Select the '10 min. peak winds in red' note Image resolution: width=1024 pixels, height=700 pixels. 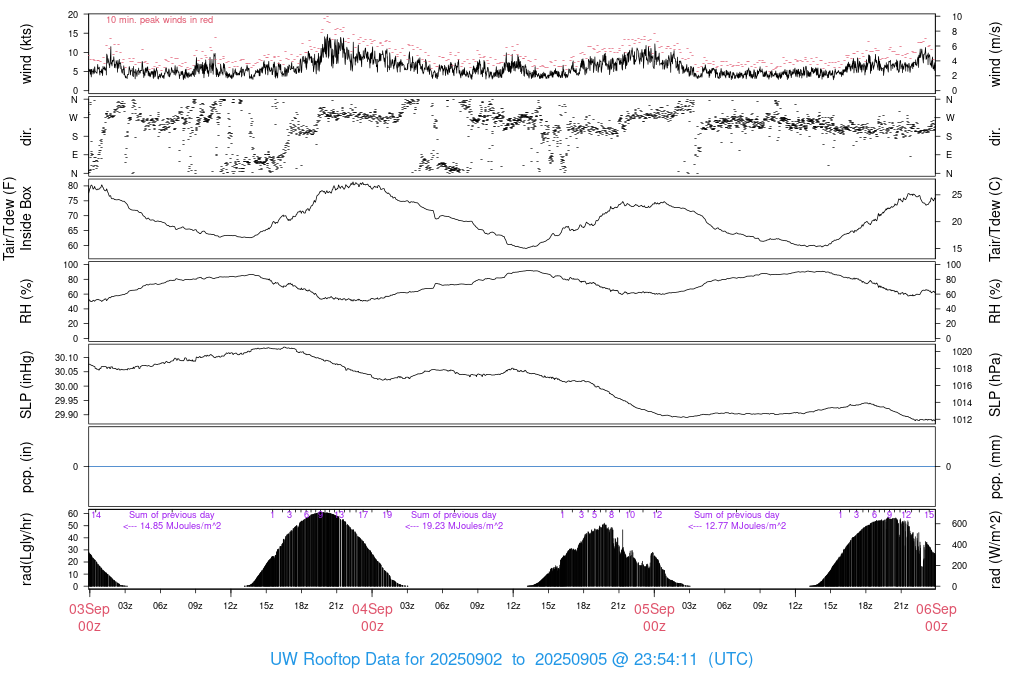[159, 20]
